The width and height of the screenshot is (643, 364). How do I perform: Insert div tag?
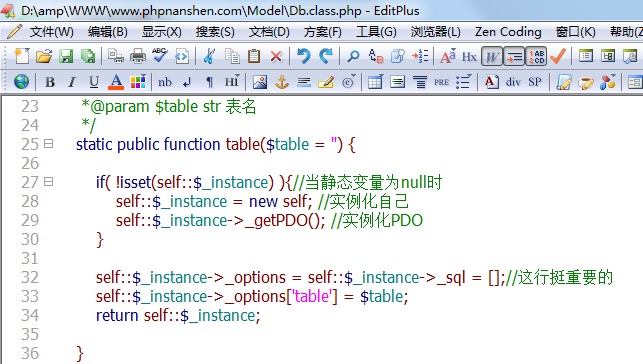(513, 82)
